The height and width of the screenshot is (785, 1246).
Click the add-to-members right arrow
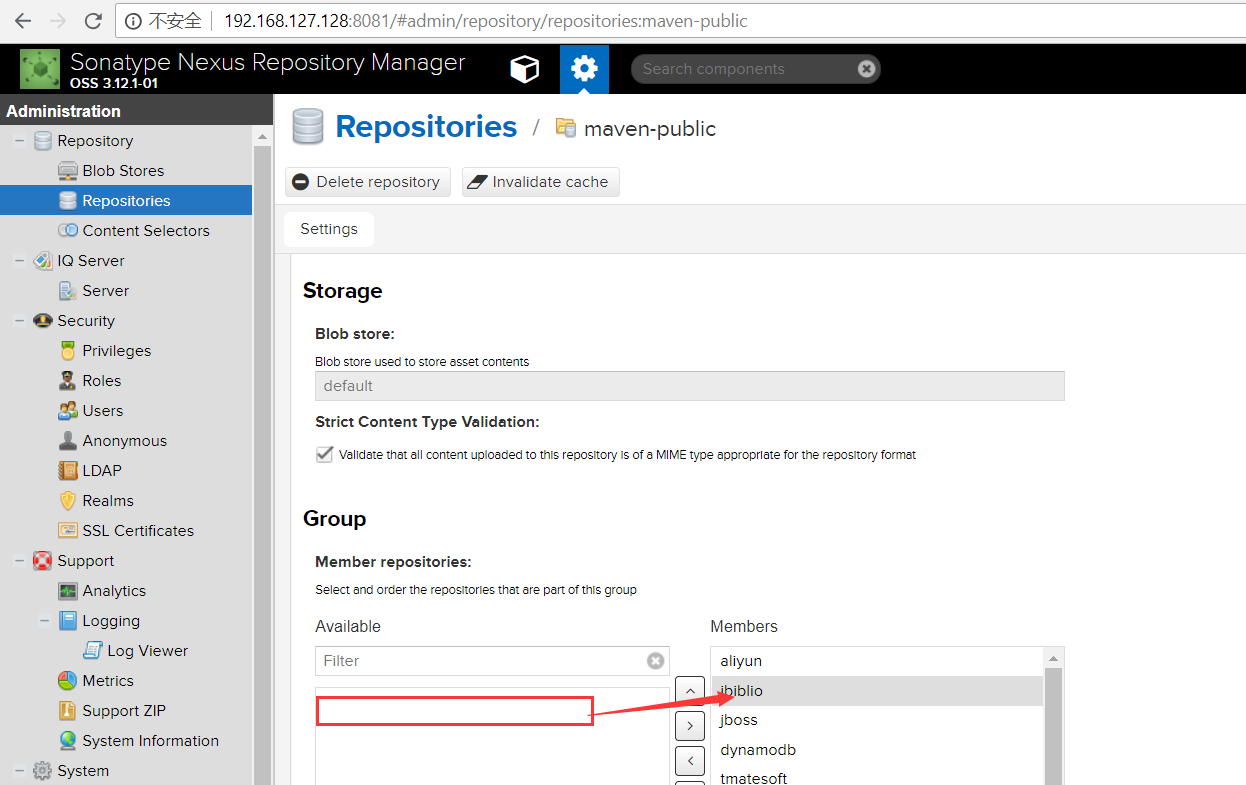click(689, 725)
